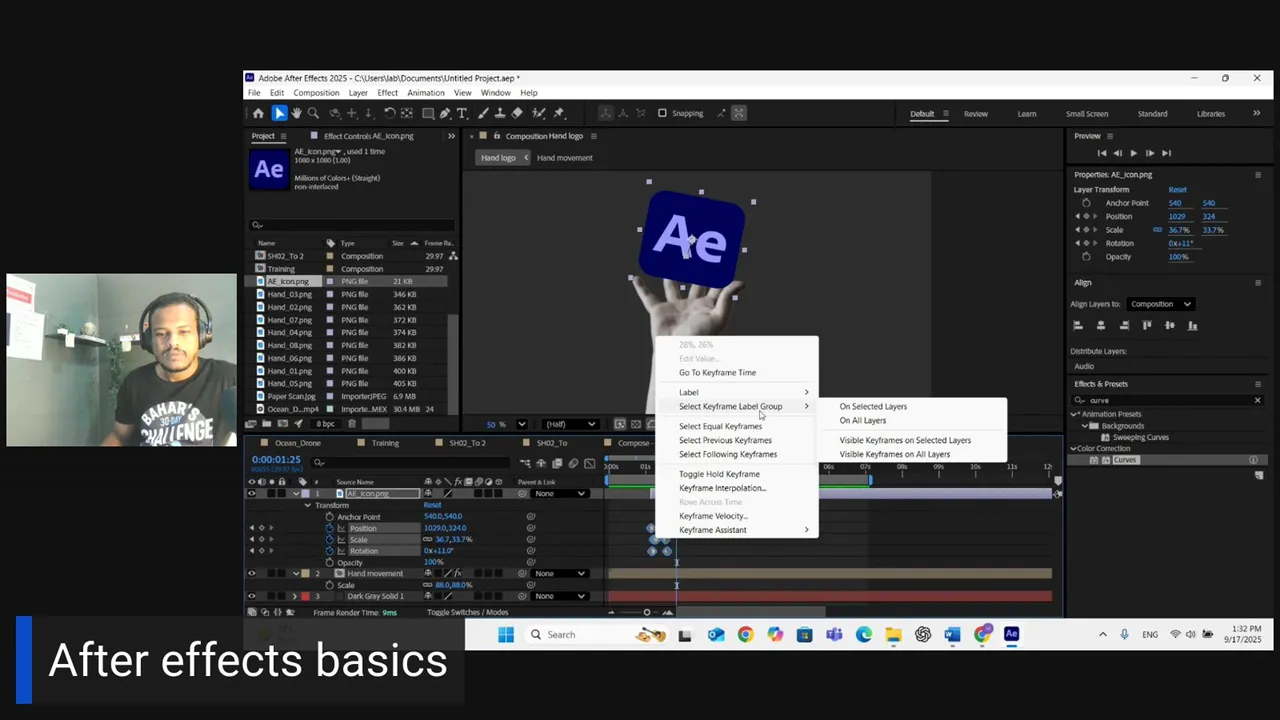
Task: Collapse the Transform property group
Action: click(307, 505)
